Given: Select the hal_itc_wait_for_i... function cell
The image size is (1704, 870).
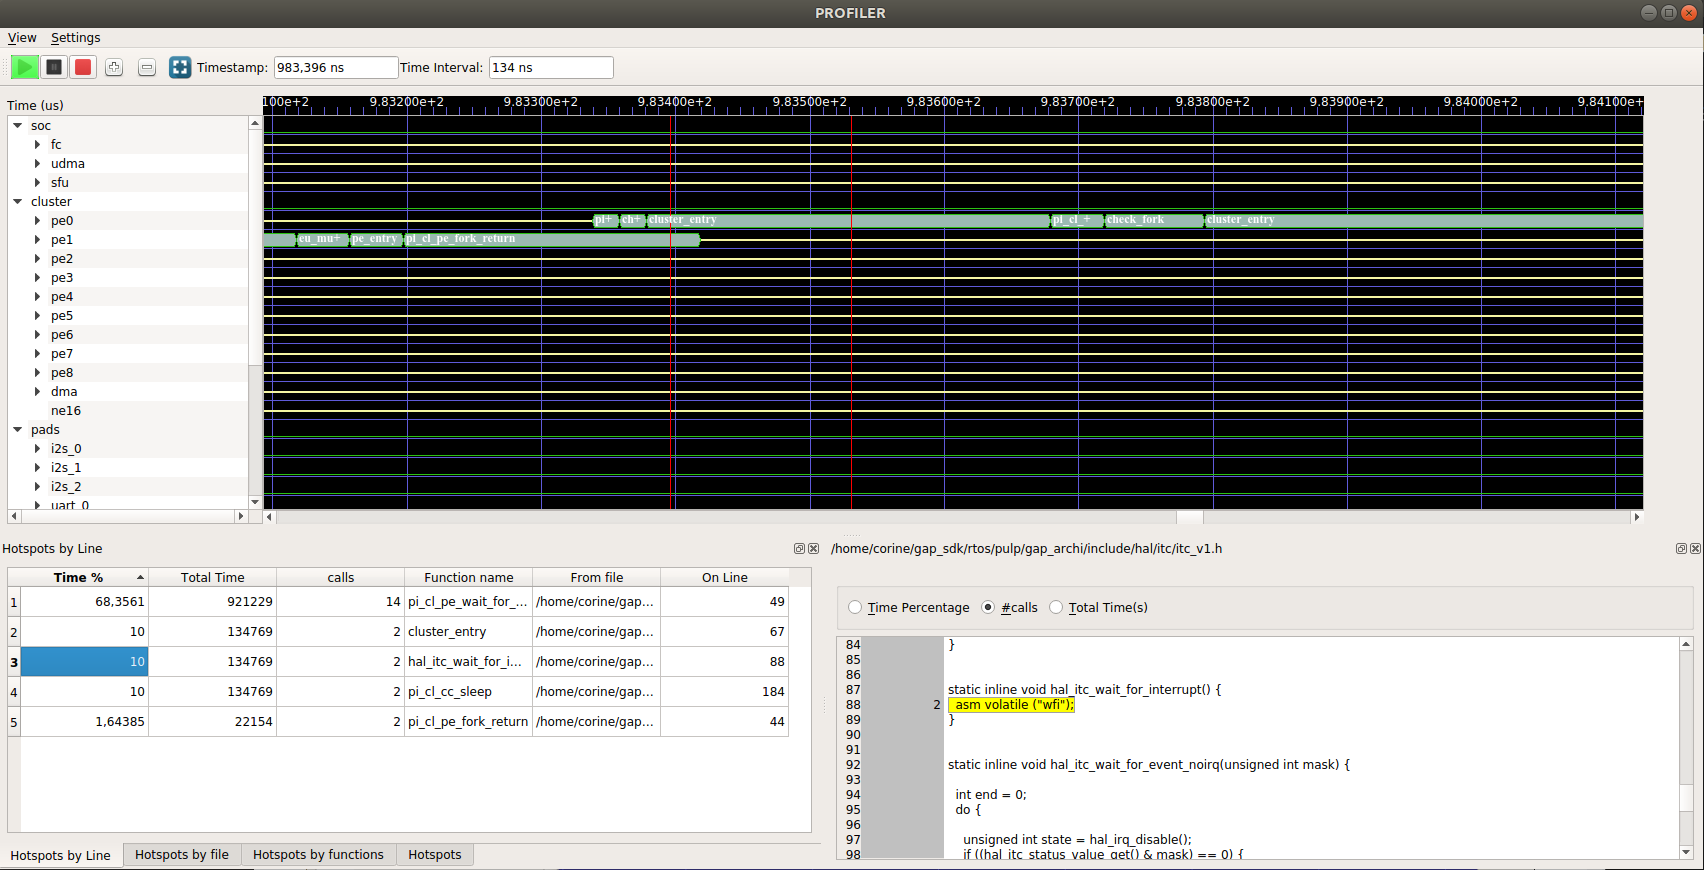Looking at the screenshot, I should 468,661.
